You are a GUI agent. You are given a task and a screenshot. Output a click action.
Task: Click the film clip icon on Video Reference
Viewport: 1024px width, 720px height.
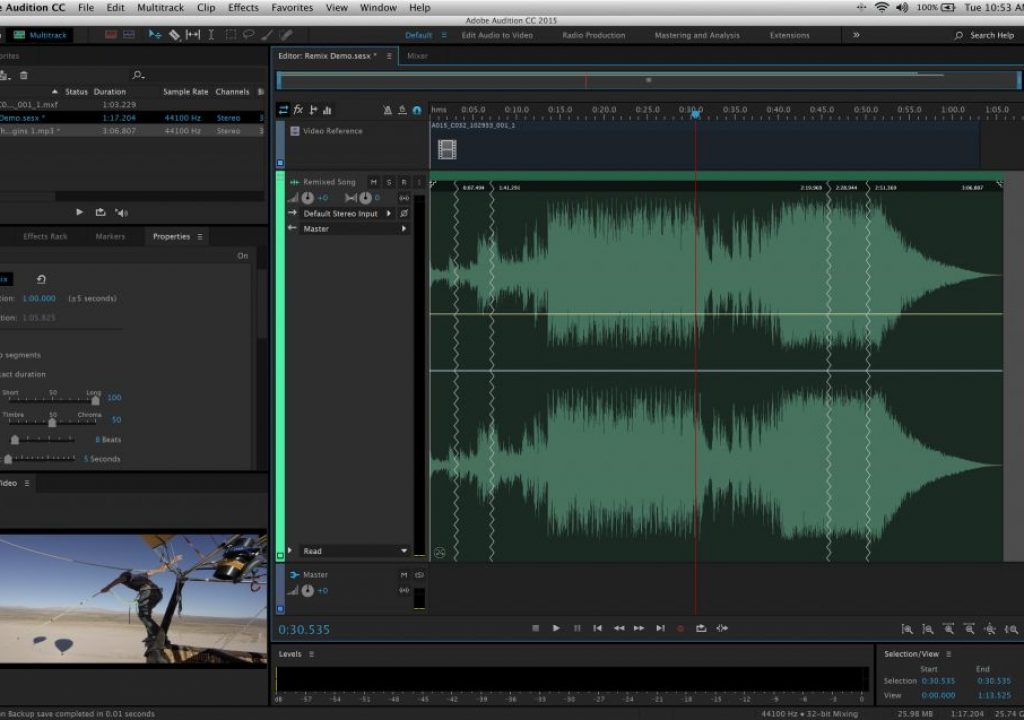coord(447,150)
